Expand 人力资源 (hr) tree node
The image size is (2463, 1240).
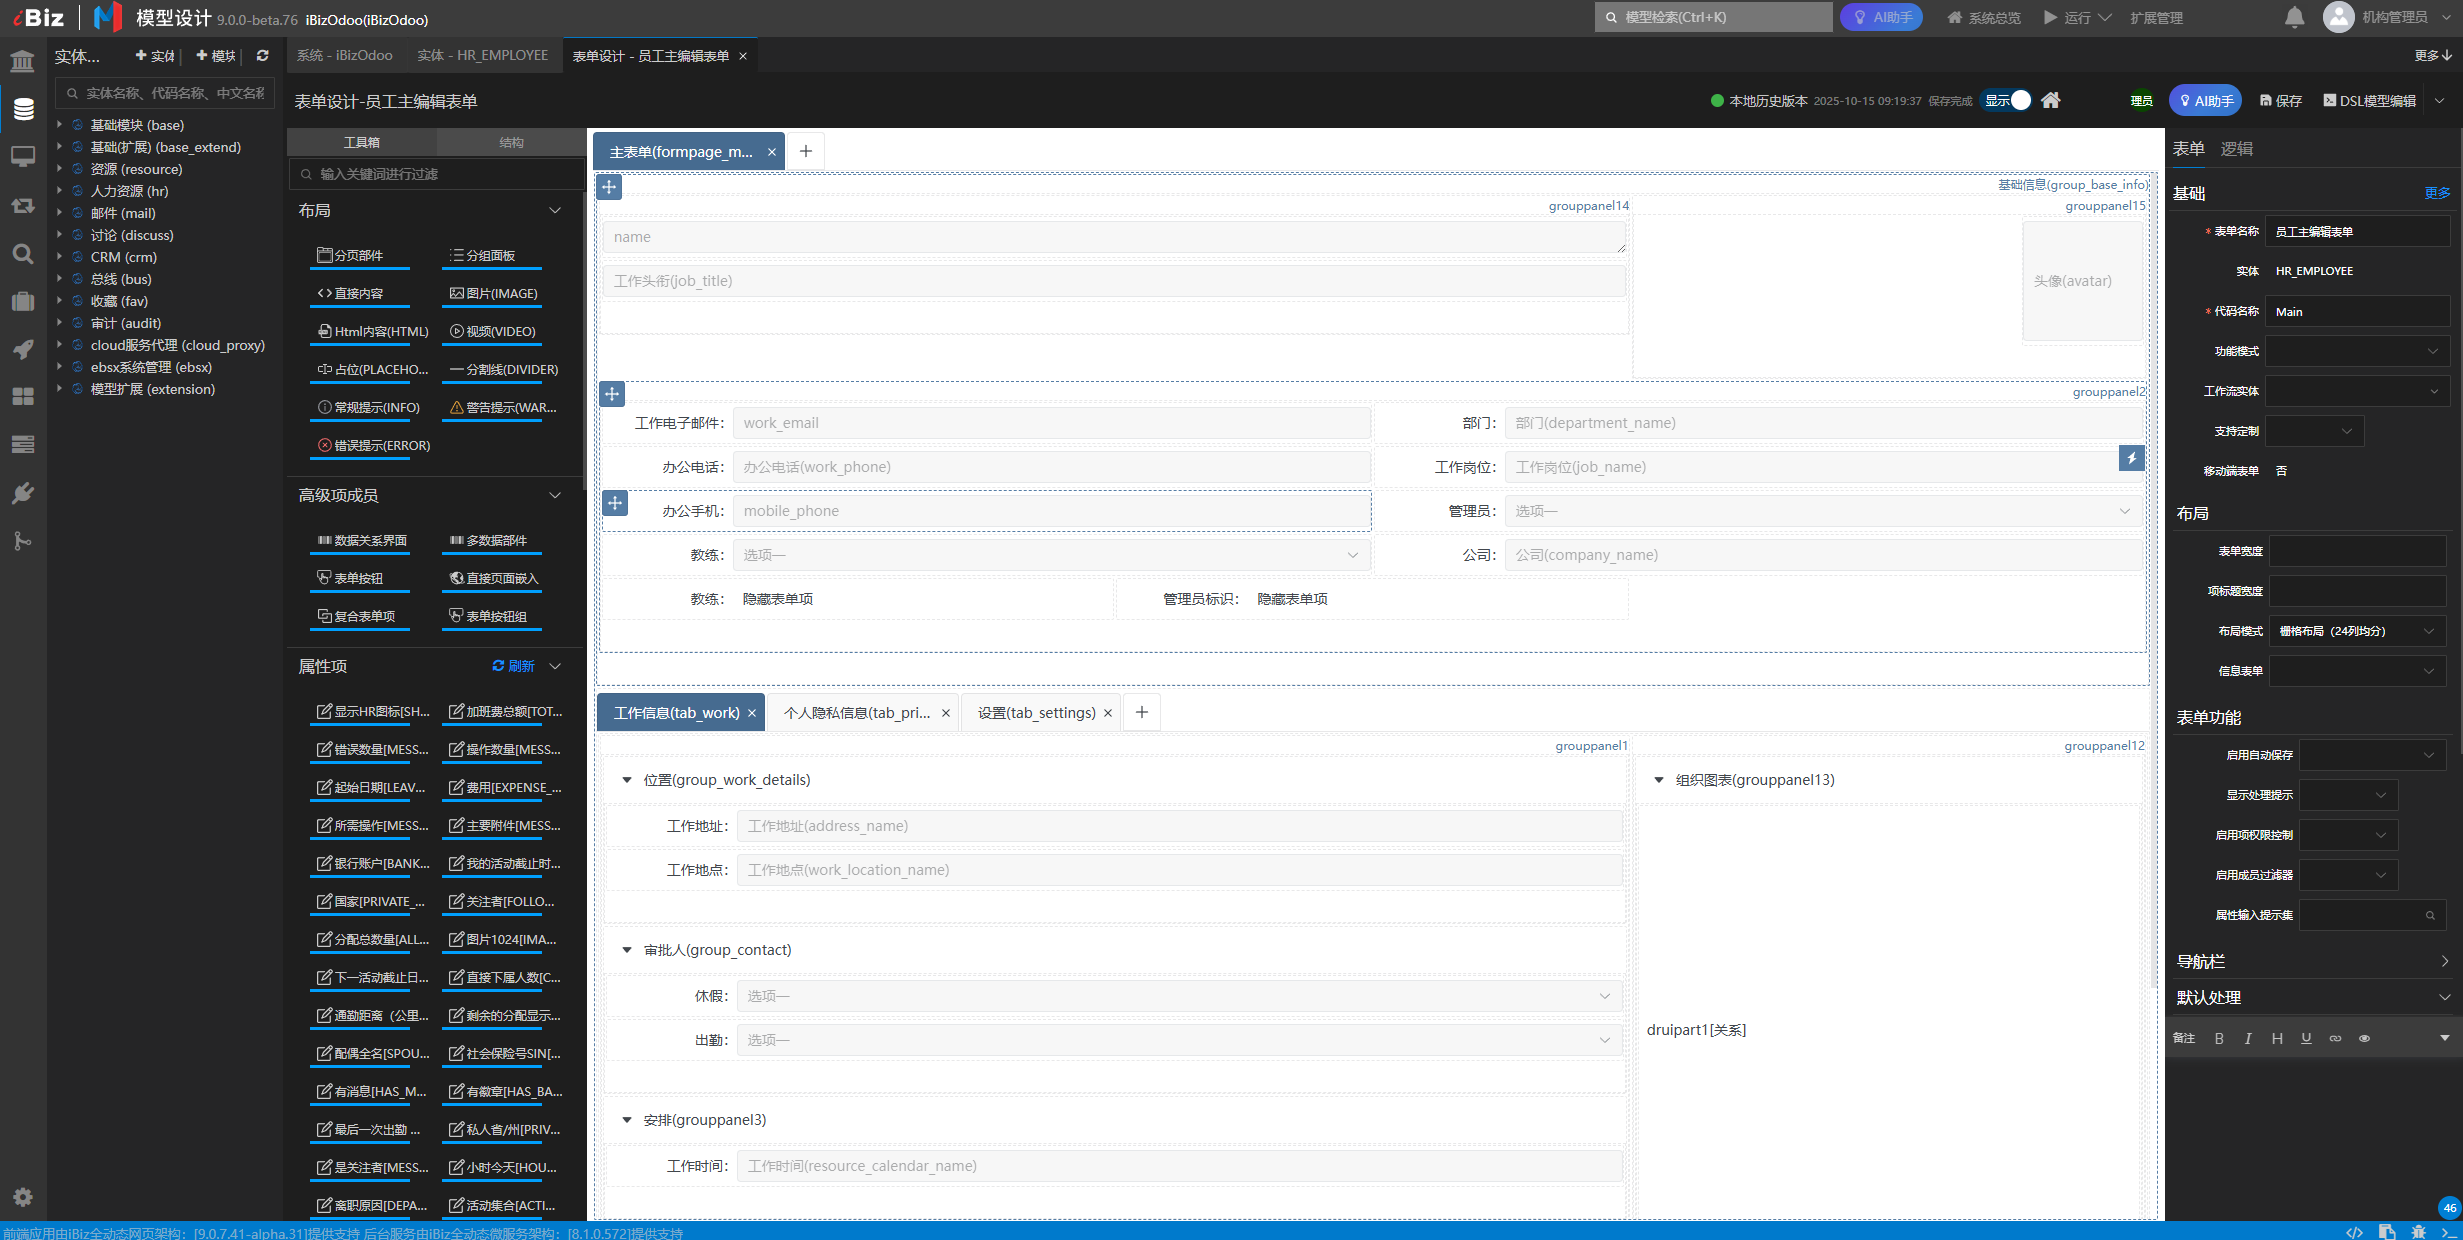[x=59, y=191]
